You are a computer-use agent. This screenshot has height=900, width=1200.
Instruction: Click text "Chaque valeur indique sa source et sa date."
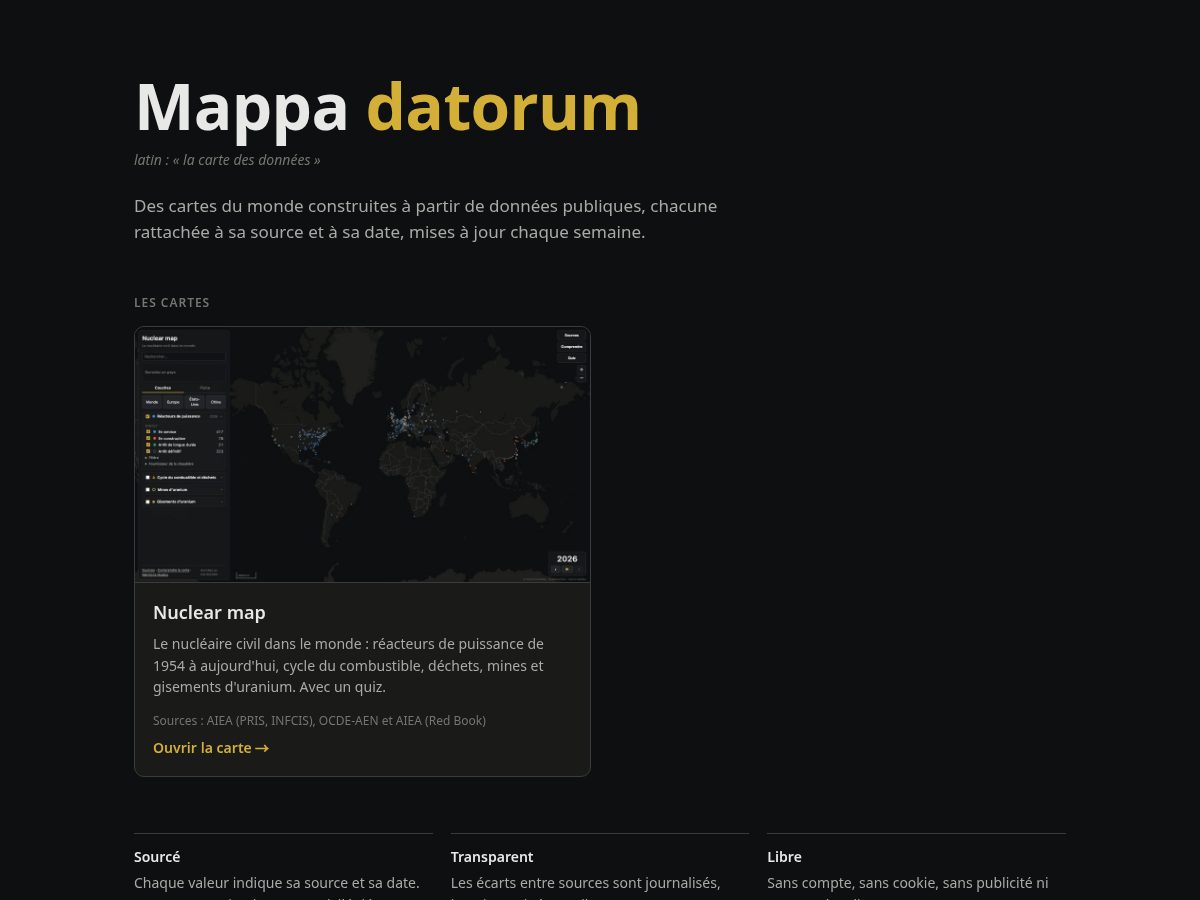click(x=277, y=883)
